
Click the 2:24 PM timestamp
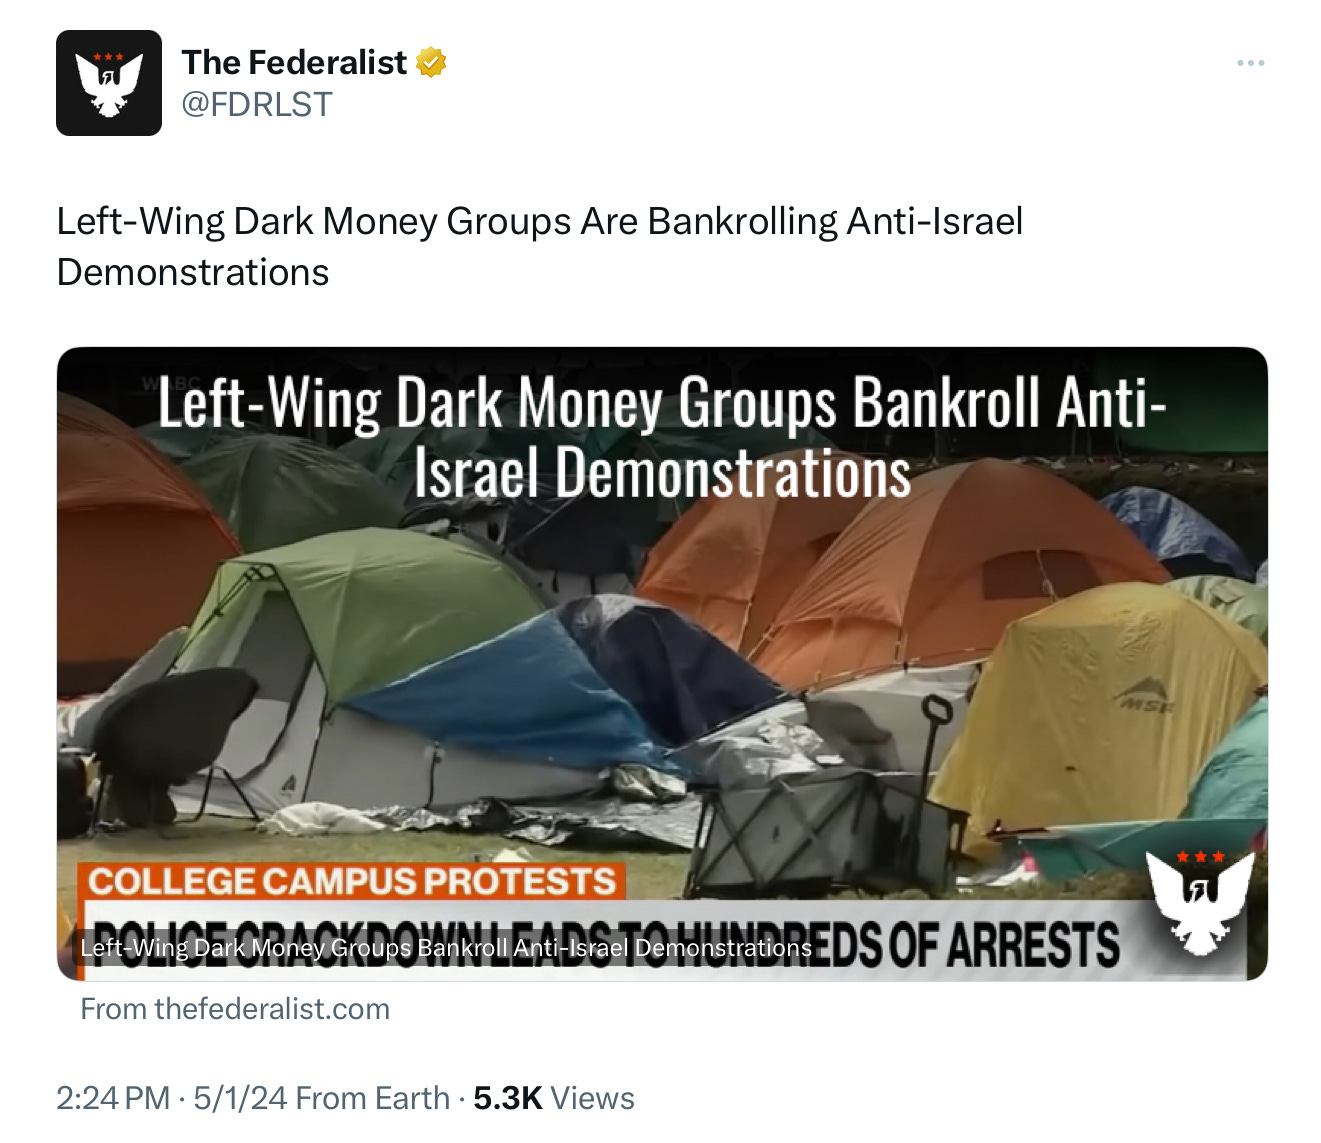pyautogui.click(x=113, y=1098)
